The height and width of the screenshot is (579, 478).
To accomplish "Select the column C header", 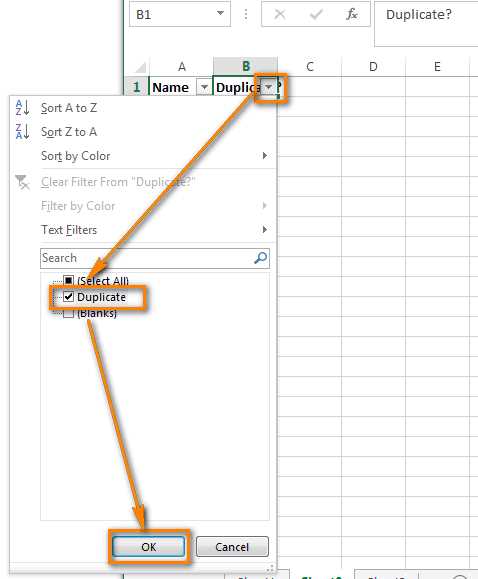I will [310, 67].
